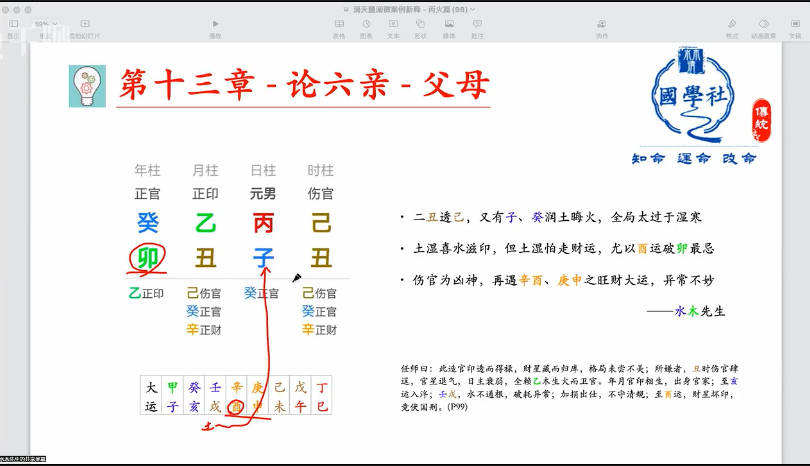Expand the document title chevron in title bar
Viewport: 810px width, 466px height.
472,9
